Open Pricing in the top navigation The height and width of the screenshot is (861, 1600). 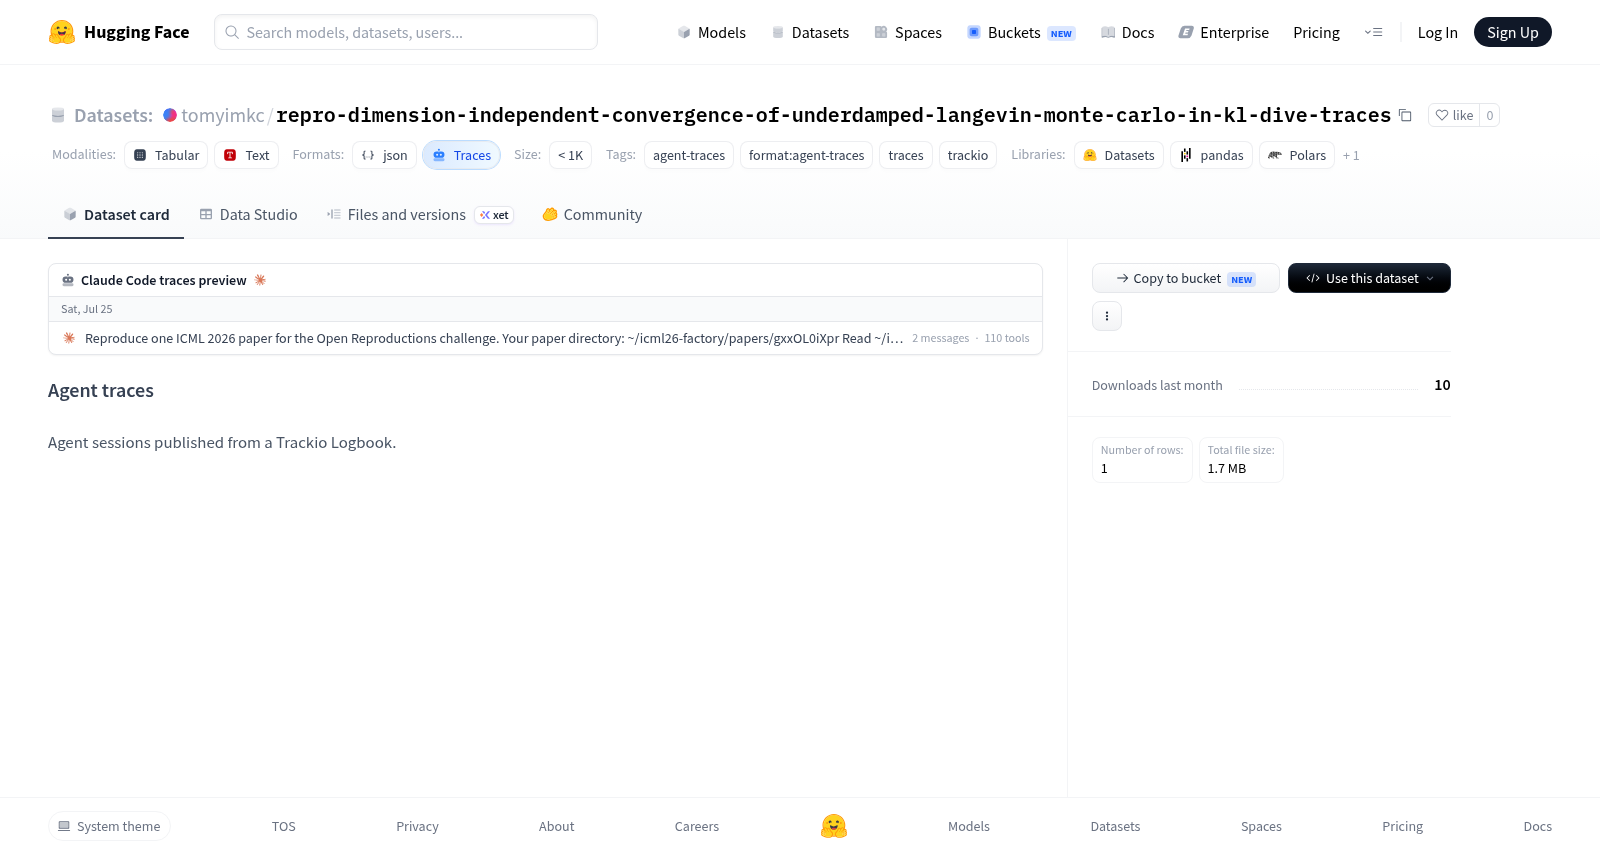(x=1316, y=32)
